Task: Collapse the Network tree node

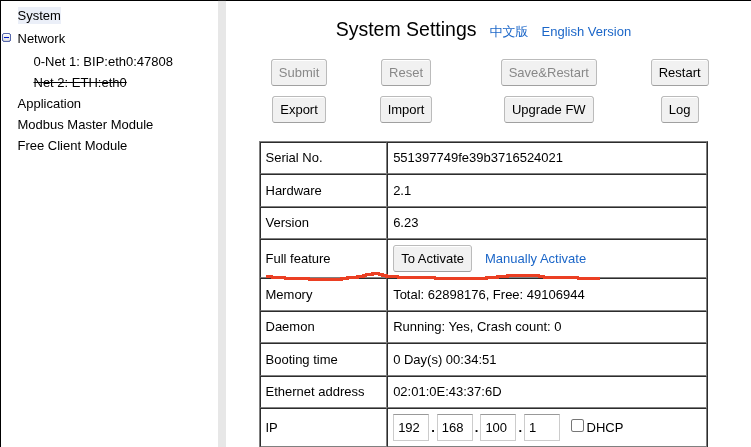Action: coord(7,38)
